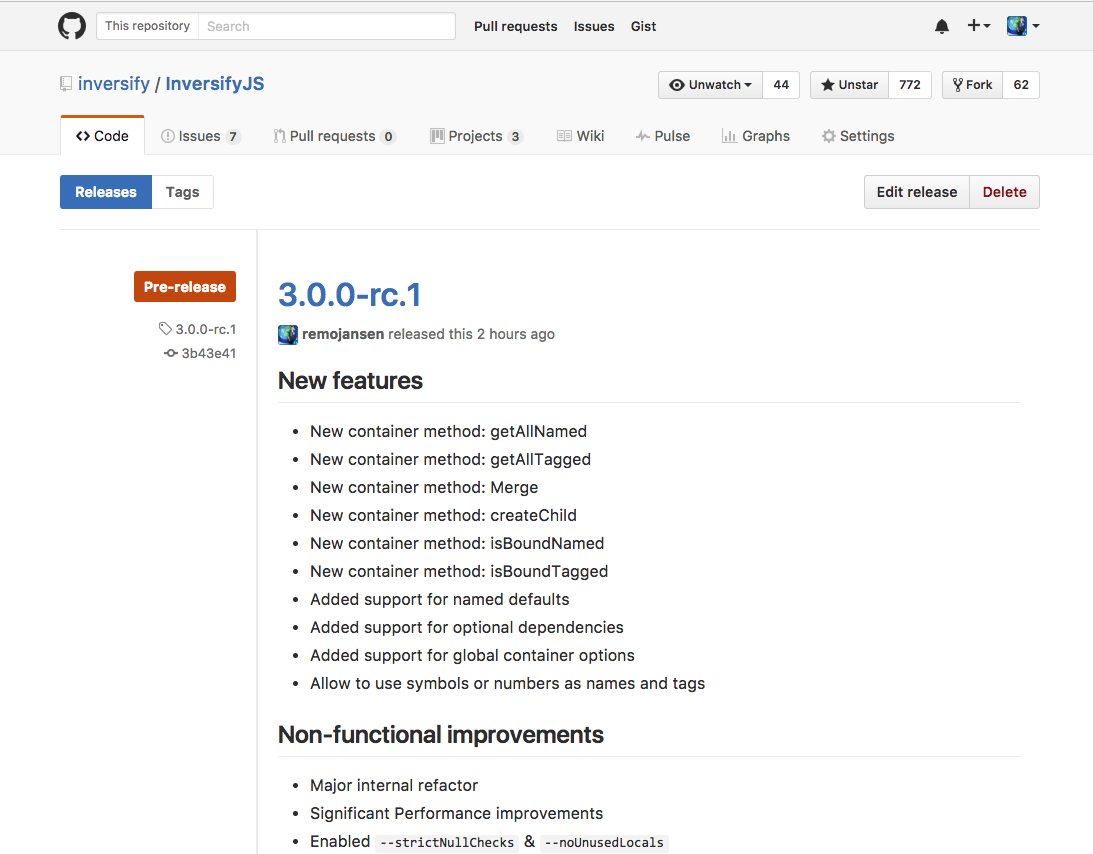Click 'New container method: getAllTagged'
Viewport: 1093px width, 854px height.
[450, 459]
